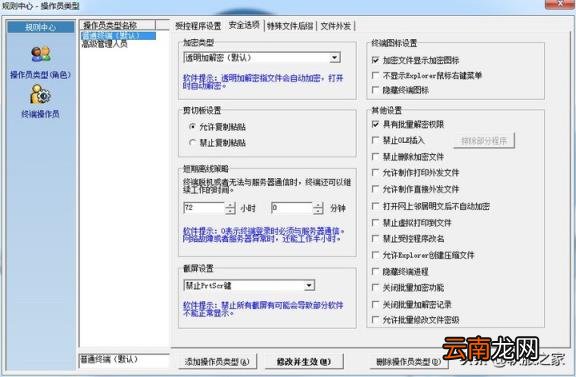Click the 排除部分程序 button
The width and height of the screenshot is (576, 377).
484,141
